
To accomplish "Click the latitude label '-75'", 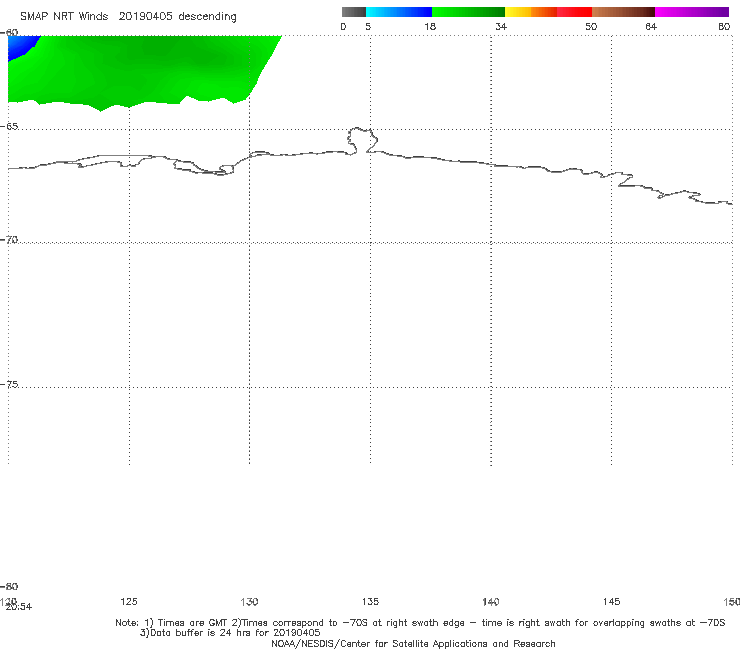I will pos(9,384).
